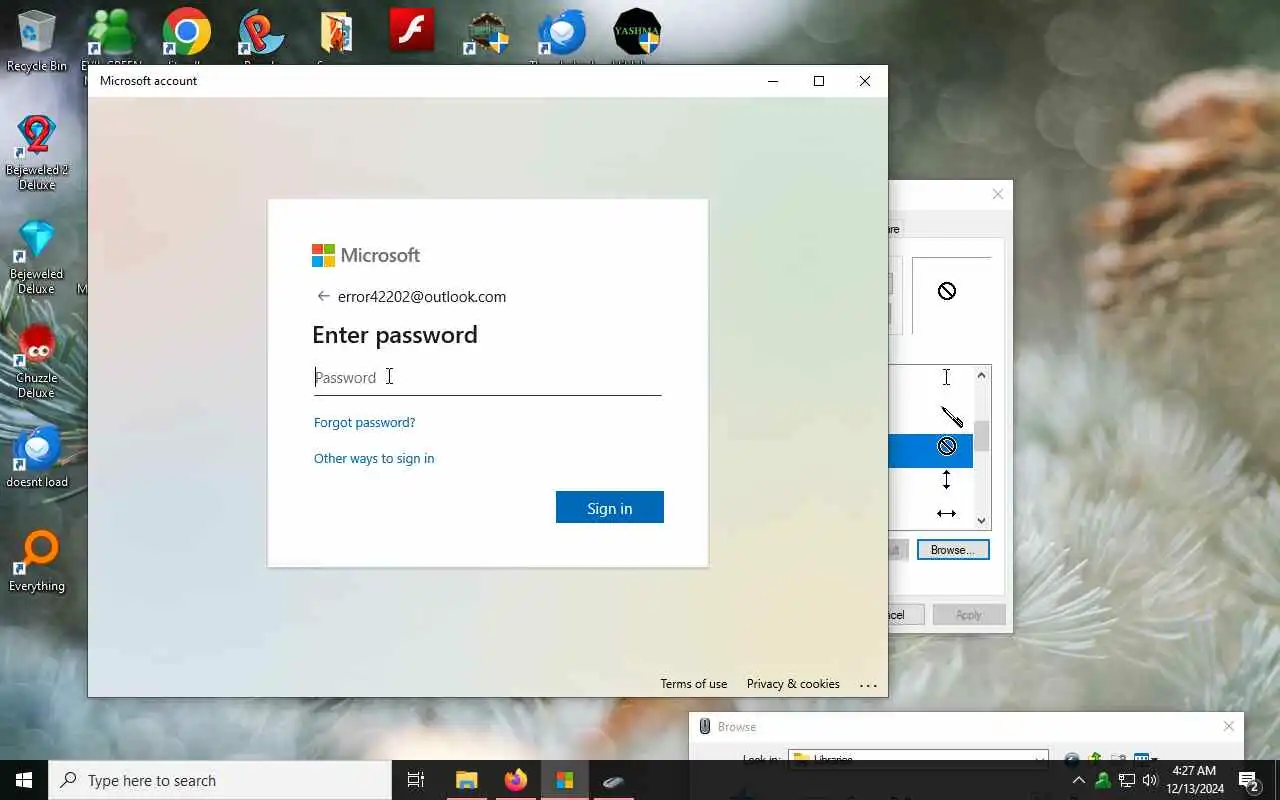Viewport: 1280px width, 800px height.
Task: Open the 'doesnt load' Thunderbird shortcut
Action: [x=37, y=458]
